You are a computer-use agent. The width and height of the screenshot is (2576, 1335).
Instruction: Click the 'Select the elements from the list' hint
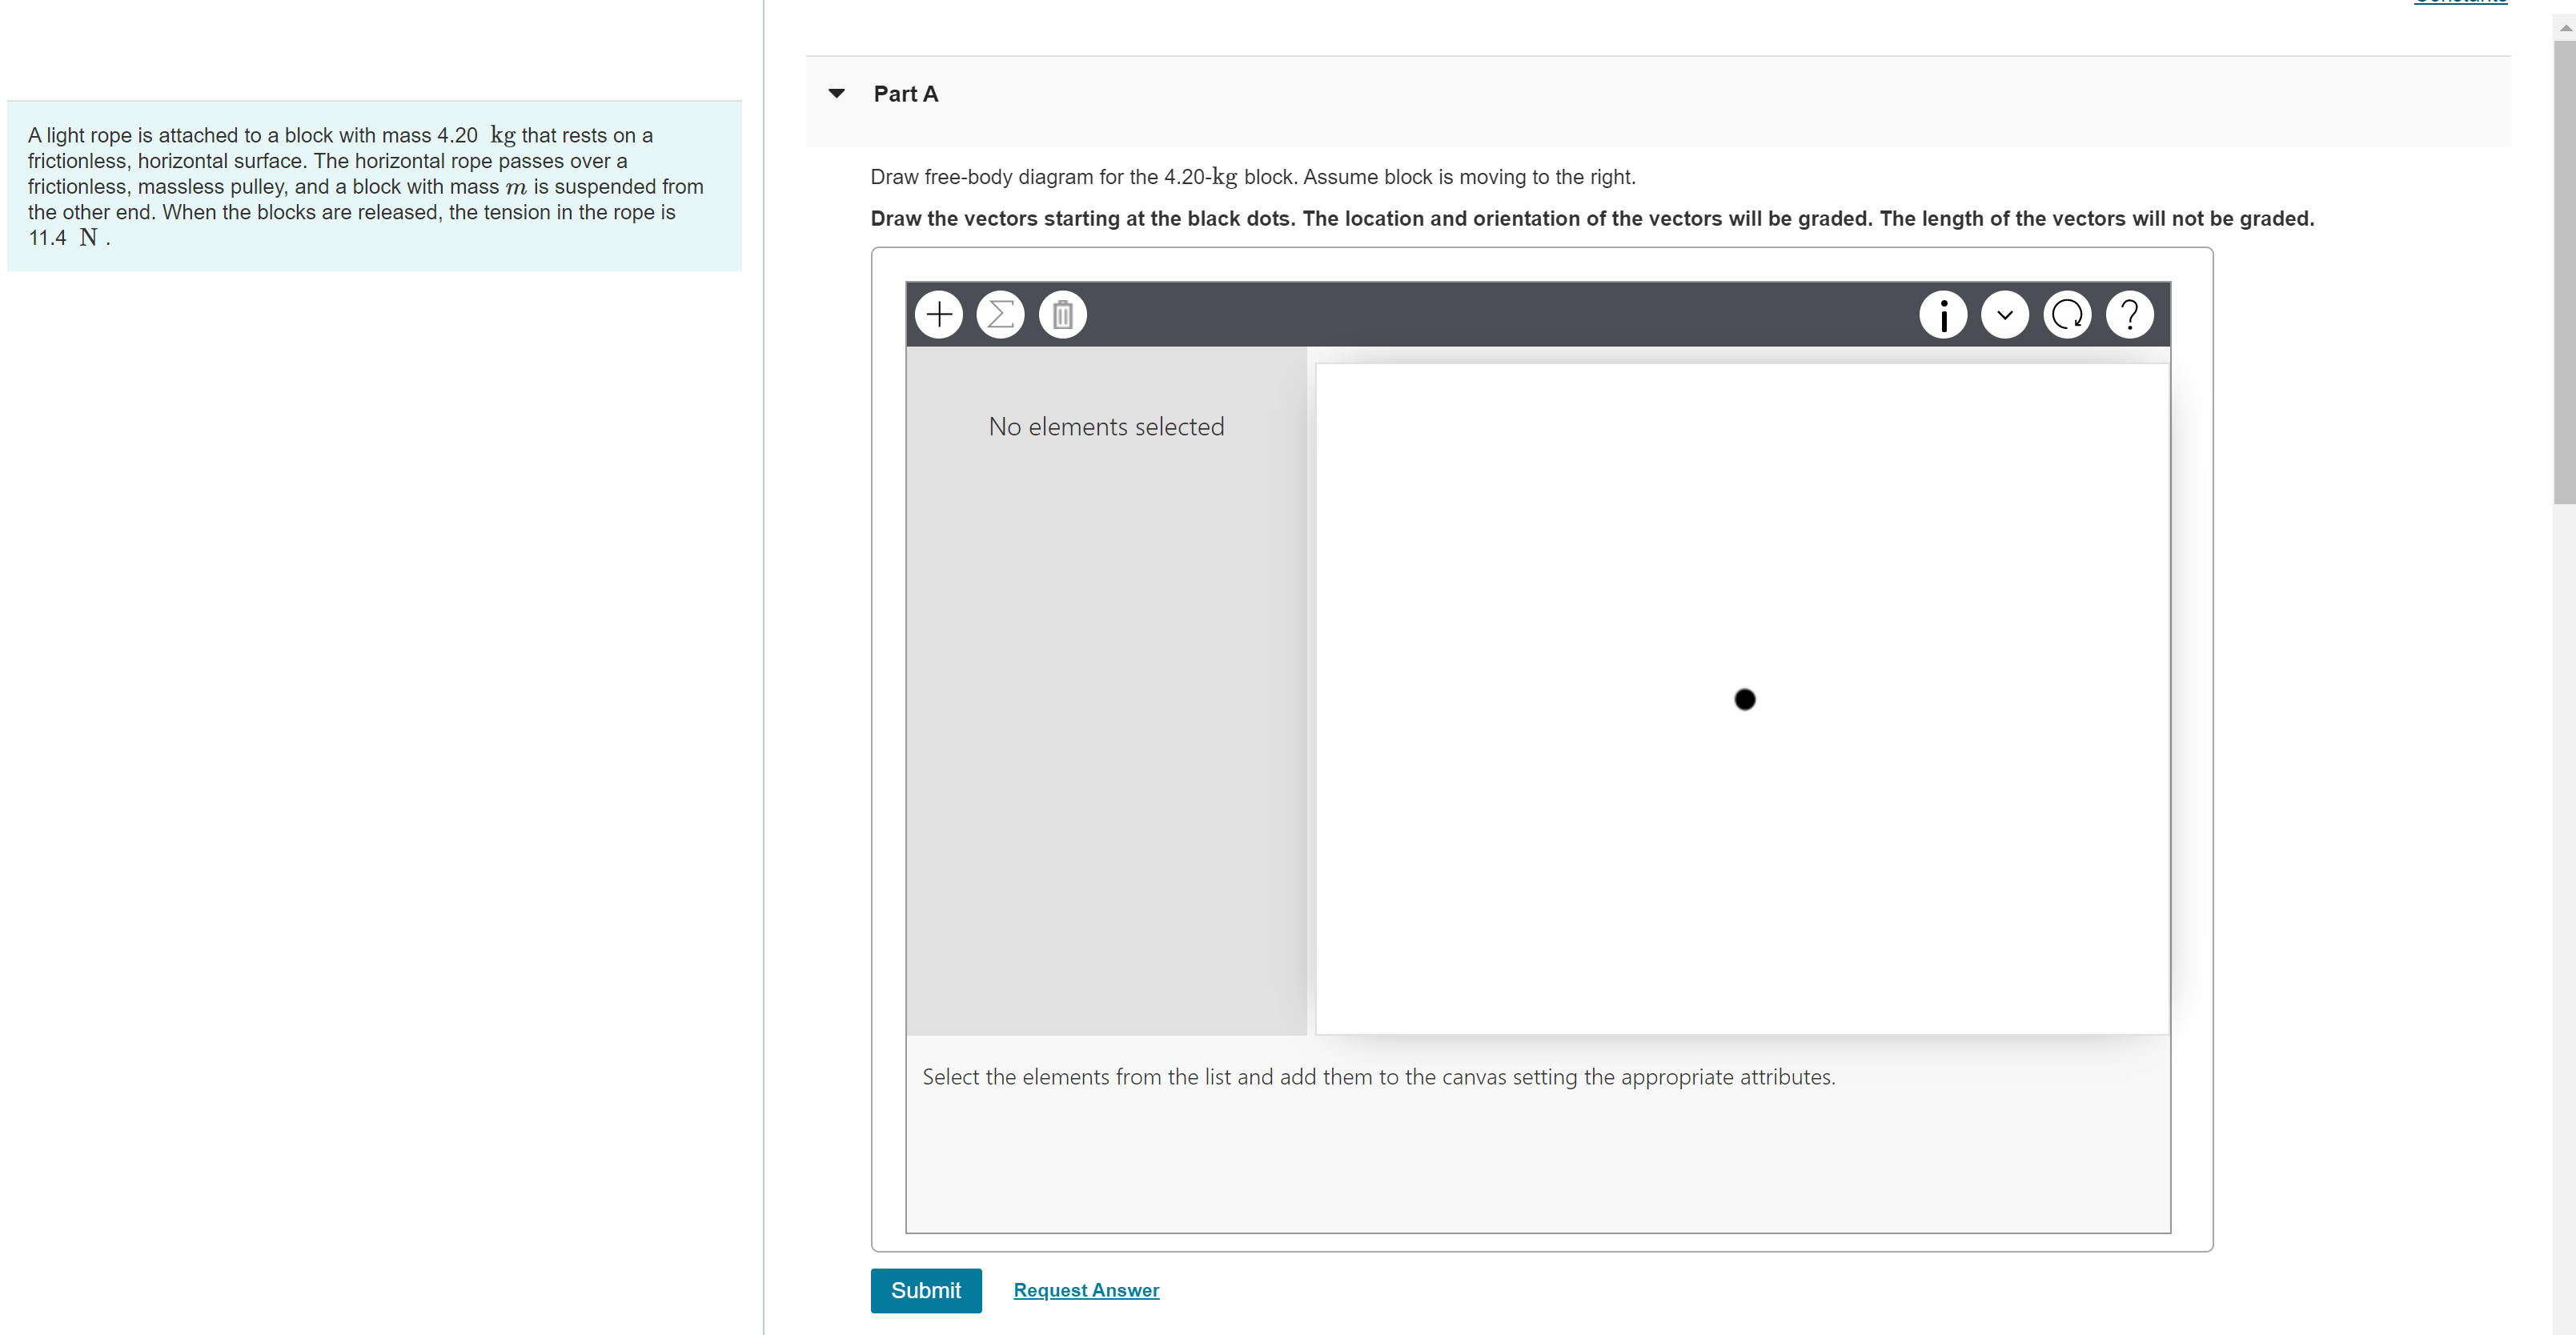[1378, 1077]
